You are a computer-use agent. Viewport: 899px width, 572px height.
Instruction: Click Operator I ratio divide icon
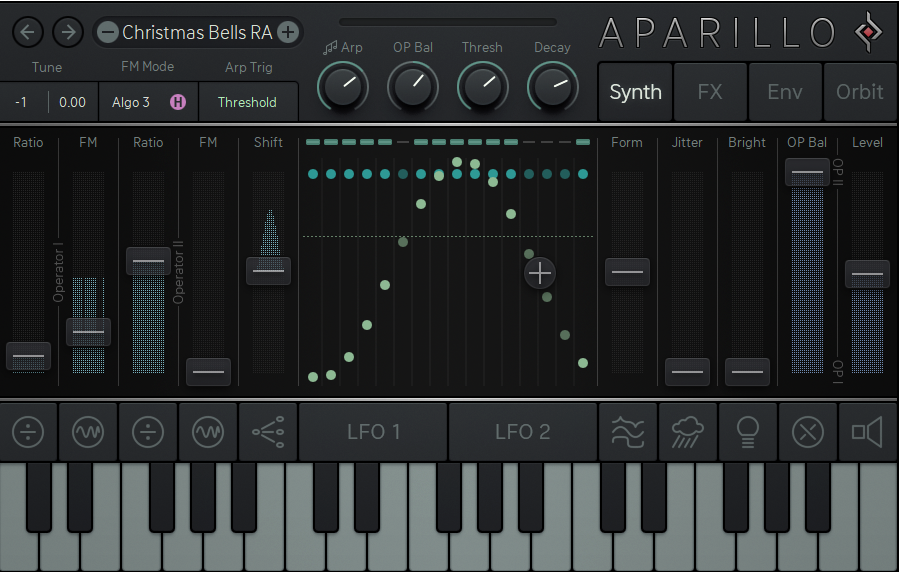tap(28, 432)
